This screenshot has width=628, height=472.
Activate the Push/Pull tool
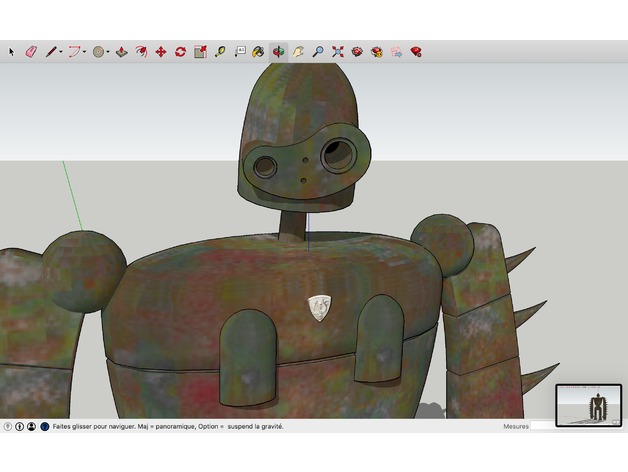click(122, 52)
